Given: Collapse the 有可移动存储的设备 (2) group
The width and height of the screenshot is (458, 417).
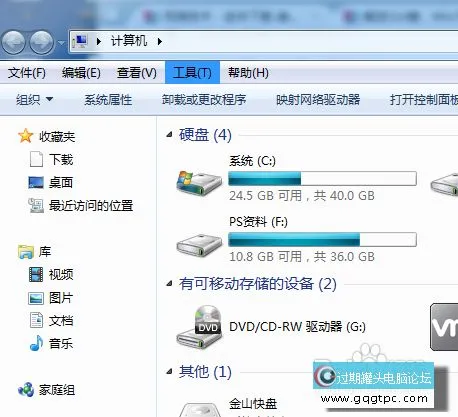Looking at the screenshot, I should 169,284.
